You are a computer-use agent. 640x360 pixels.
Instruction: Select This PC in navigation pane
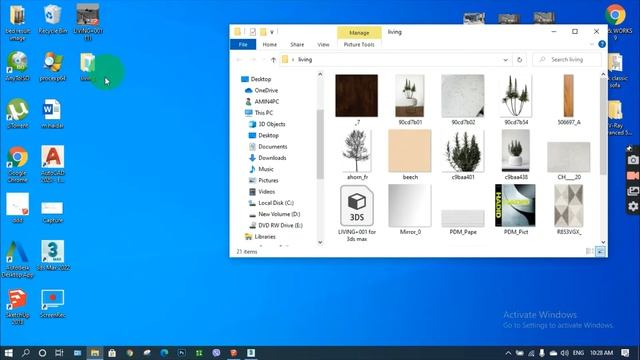[x=259, y=113]
